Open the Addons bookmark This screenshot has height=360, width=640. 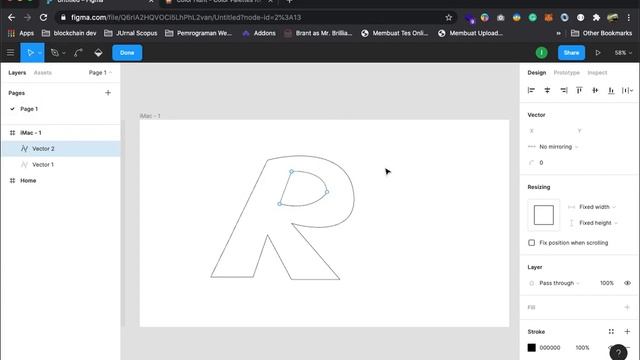click(259, 33)
